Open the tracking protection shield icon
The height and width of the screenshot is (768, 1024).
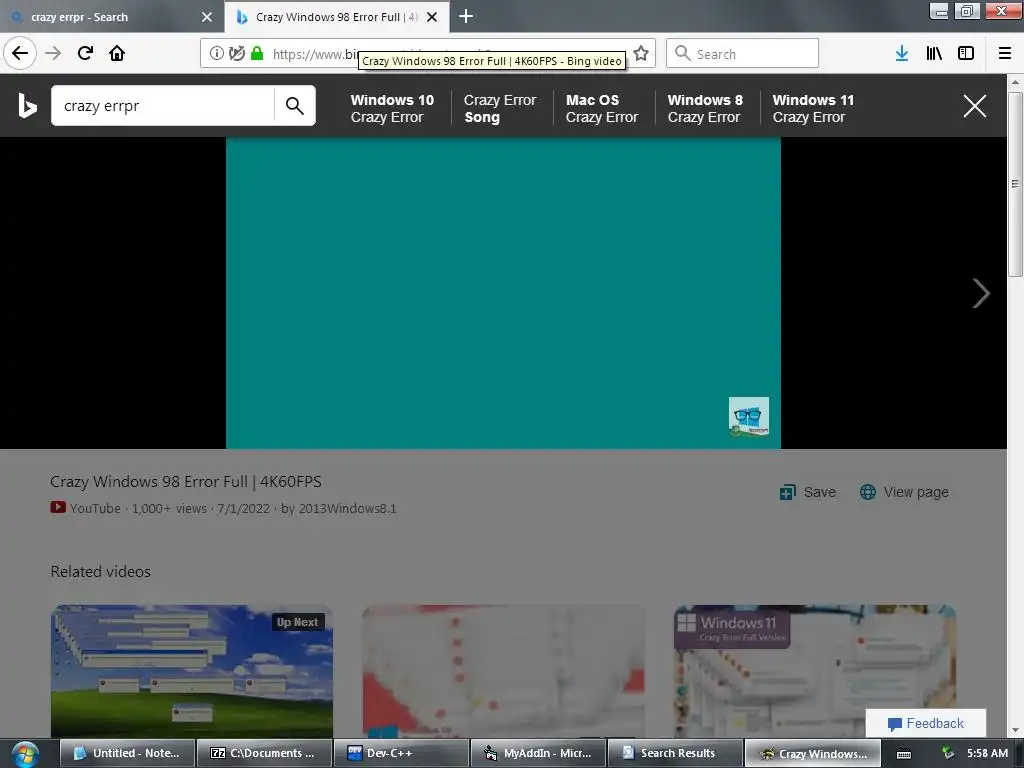(236, 54)
